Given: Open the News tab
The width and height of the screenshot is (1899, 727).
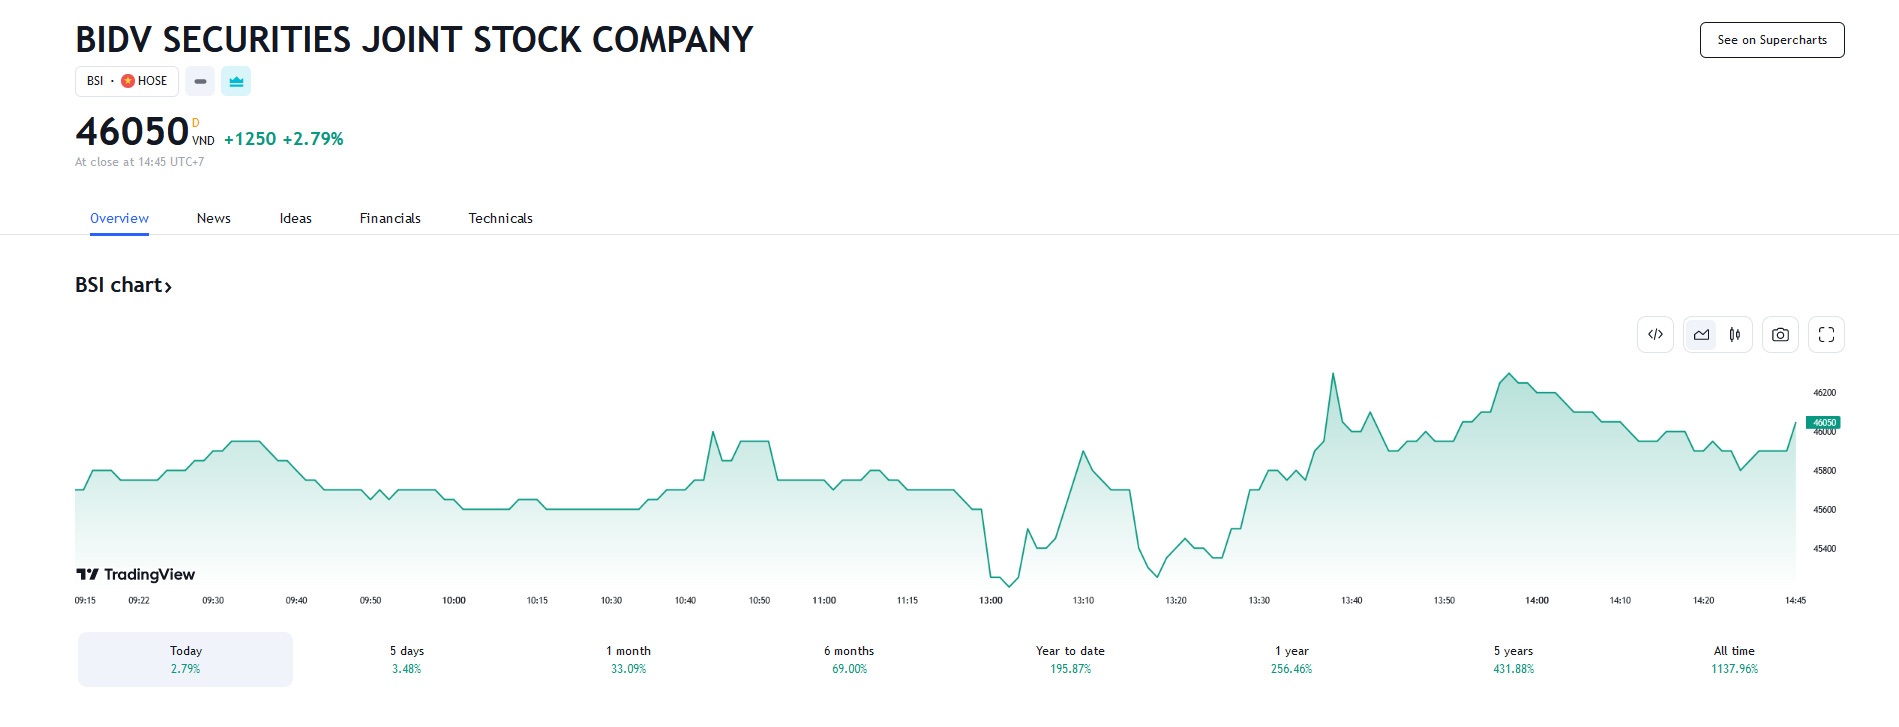Looking at the screenshot, I should pos(213,218).
